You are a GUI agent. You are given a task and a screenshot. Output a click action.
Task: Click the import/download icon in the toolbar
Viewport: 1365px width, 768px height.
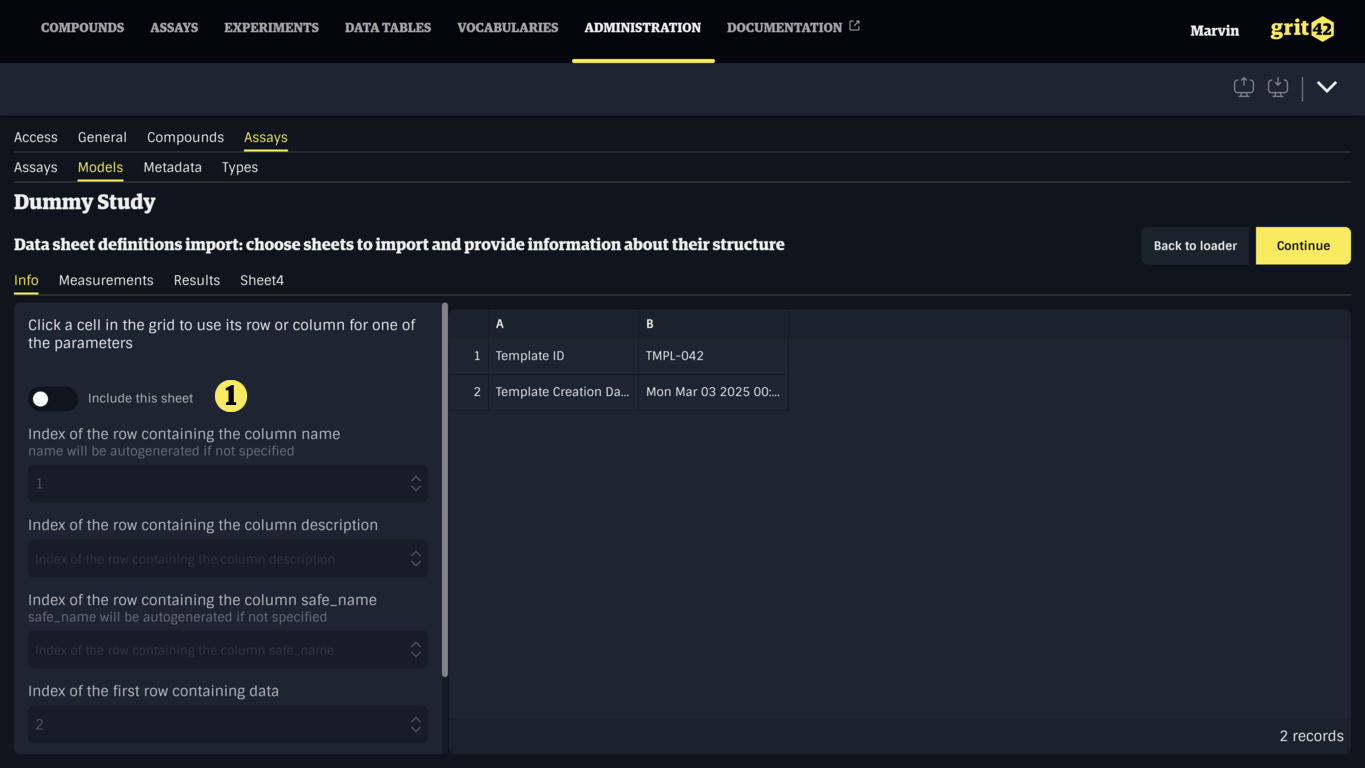coord(1277,87)
